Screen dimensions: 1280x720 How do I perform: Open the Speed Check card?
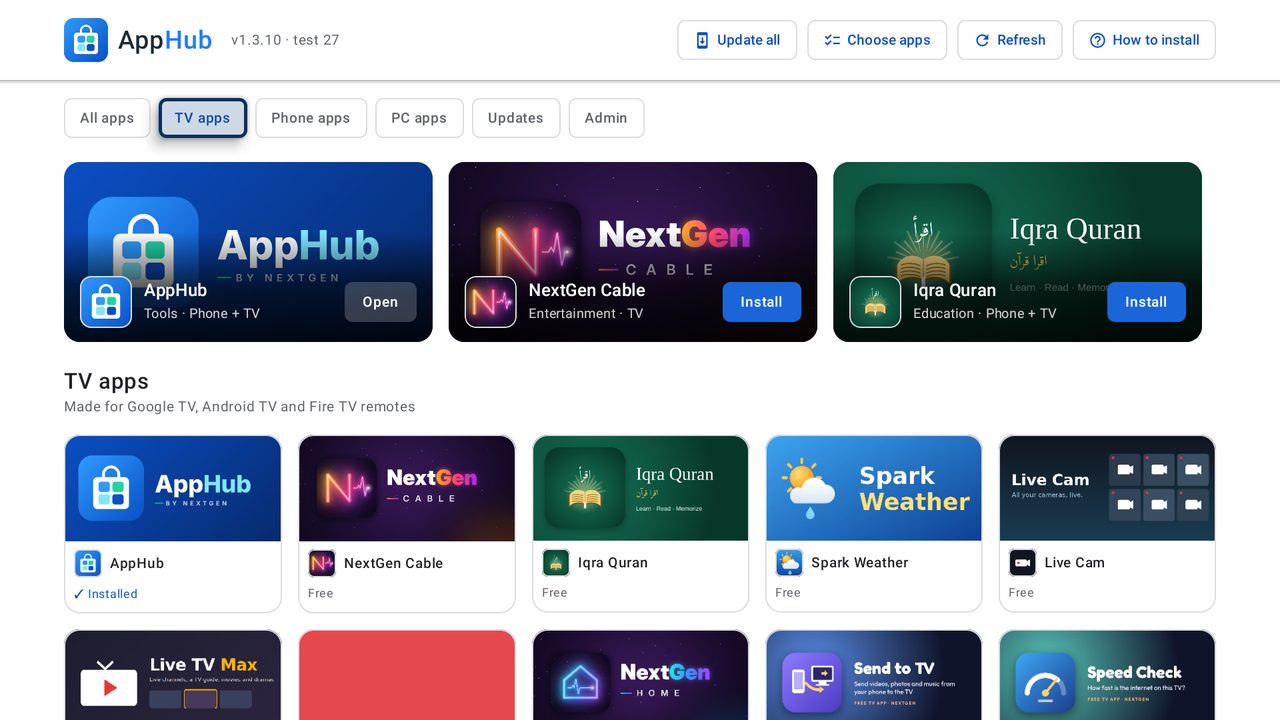1107,675
